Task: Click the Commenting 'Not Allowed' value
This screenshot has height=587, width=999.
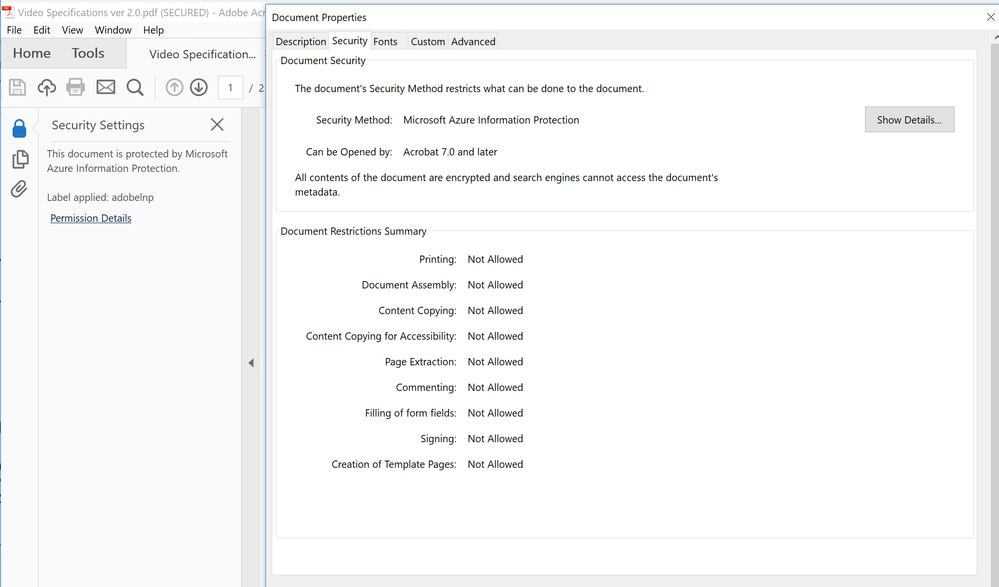Action: (x=495, y=388)
